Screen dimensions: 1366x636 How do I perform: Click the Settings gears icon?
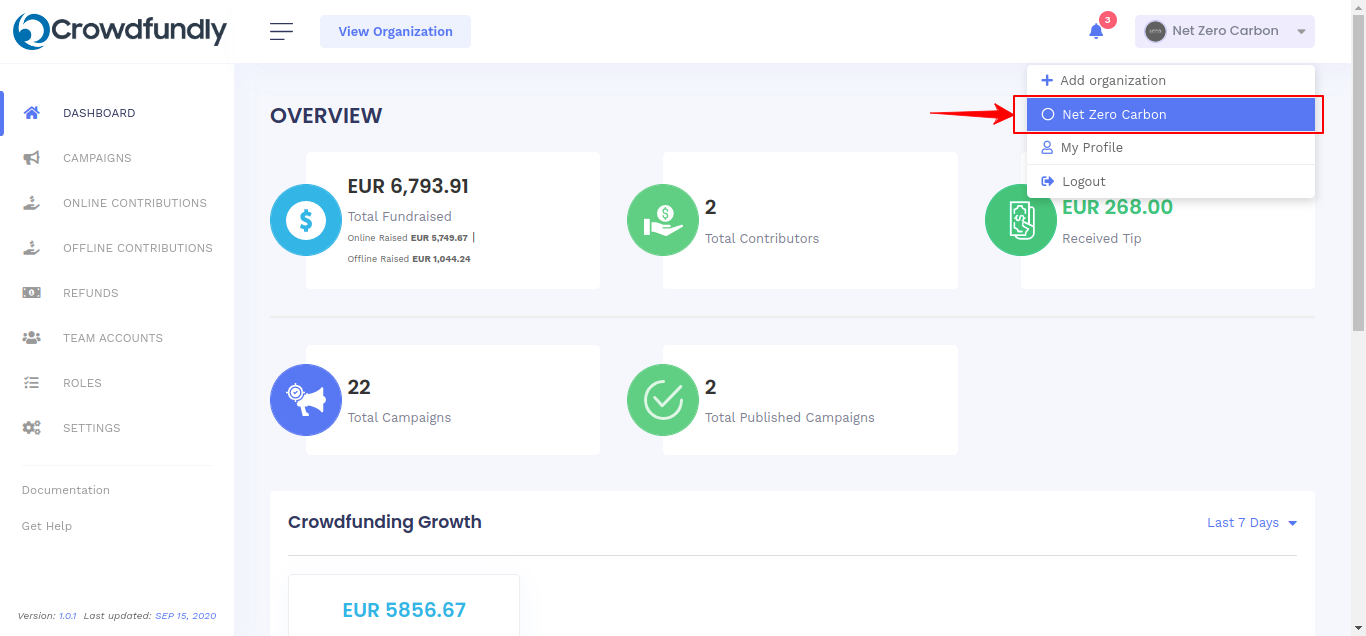point(32,428)
